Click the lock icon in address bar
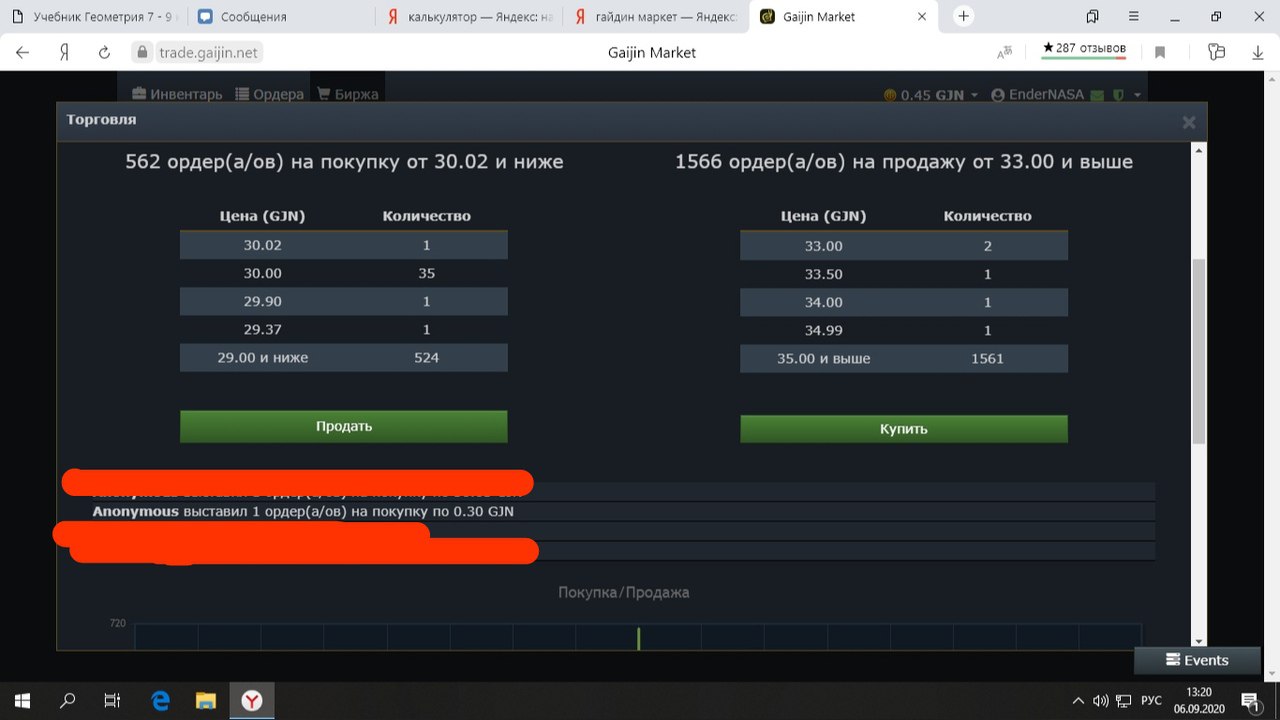Viewport: 1280px width, 720px height. 142,52
